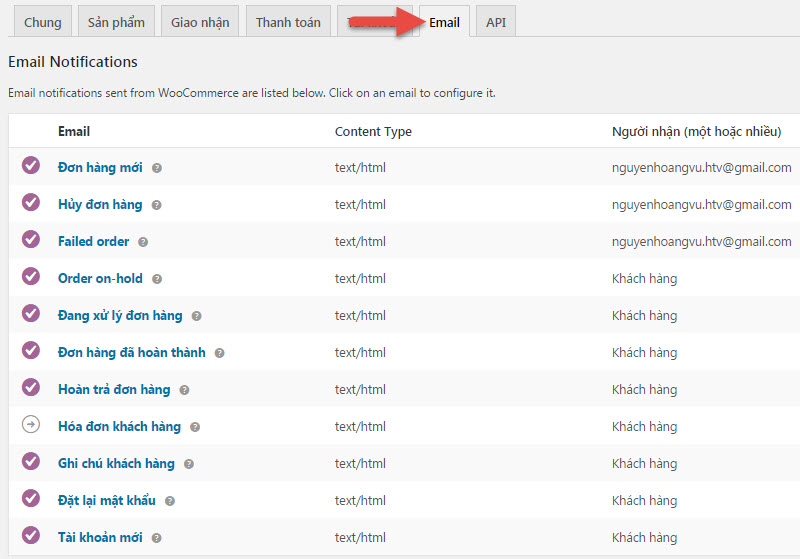Click help icon next to Đặt lại mật khẩu
800x559 pixels.
[170, 501]
